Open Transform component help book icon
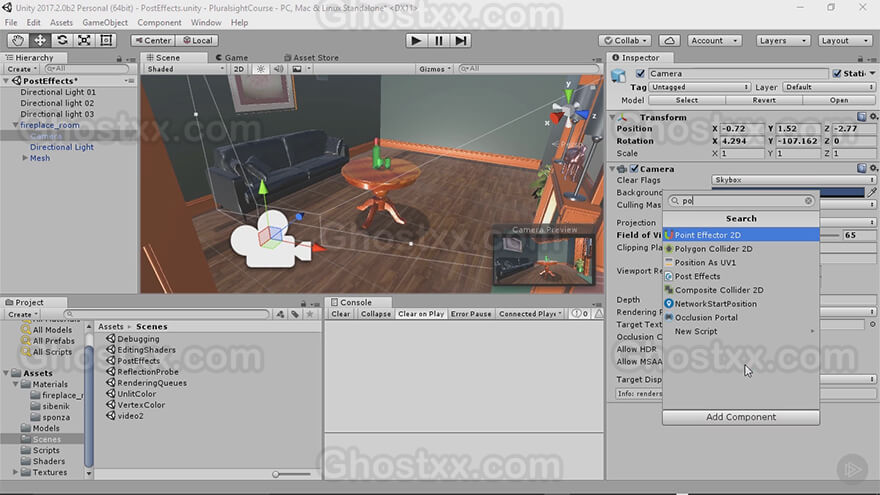880x495 pixels. tap(861, 117)
